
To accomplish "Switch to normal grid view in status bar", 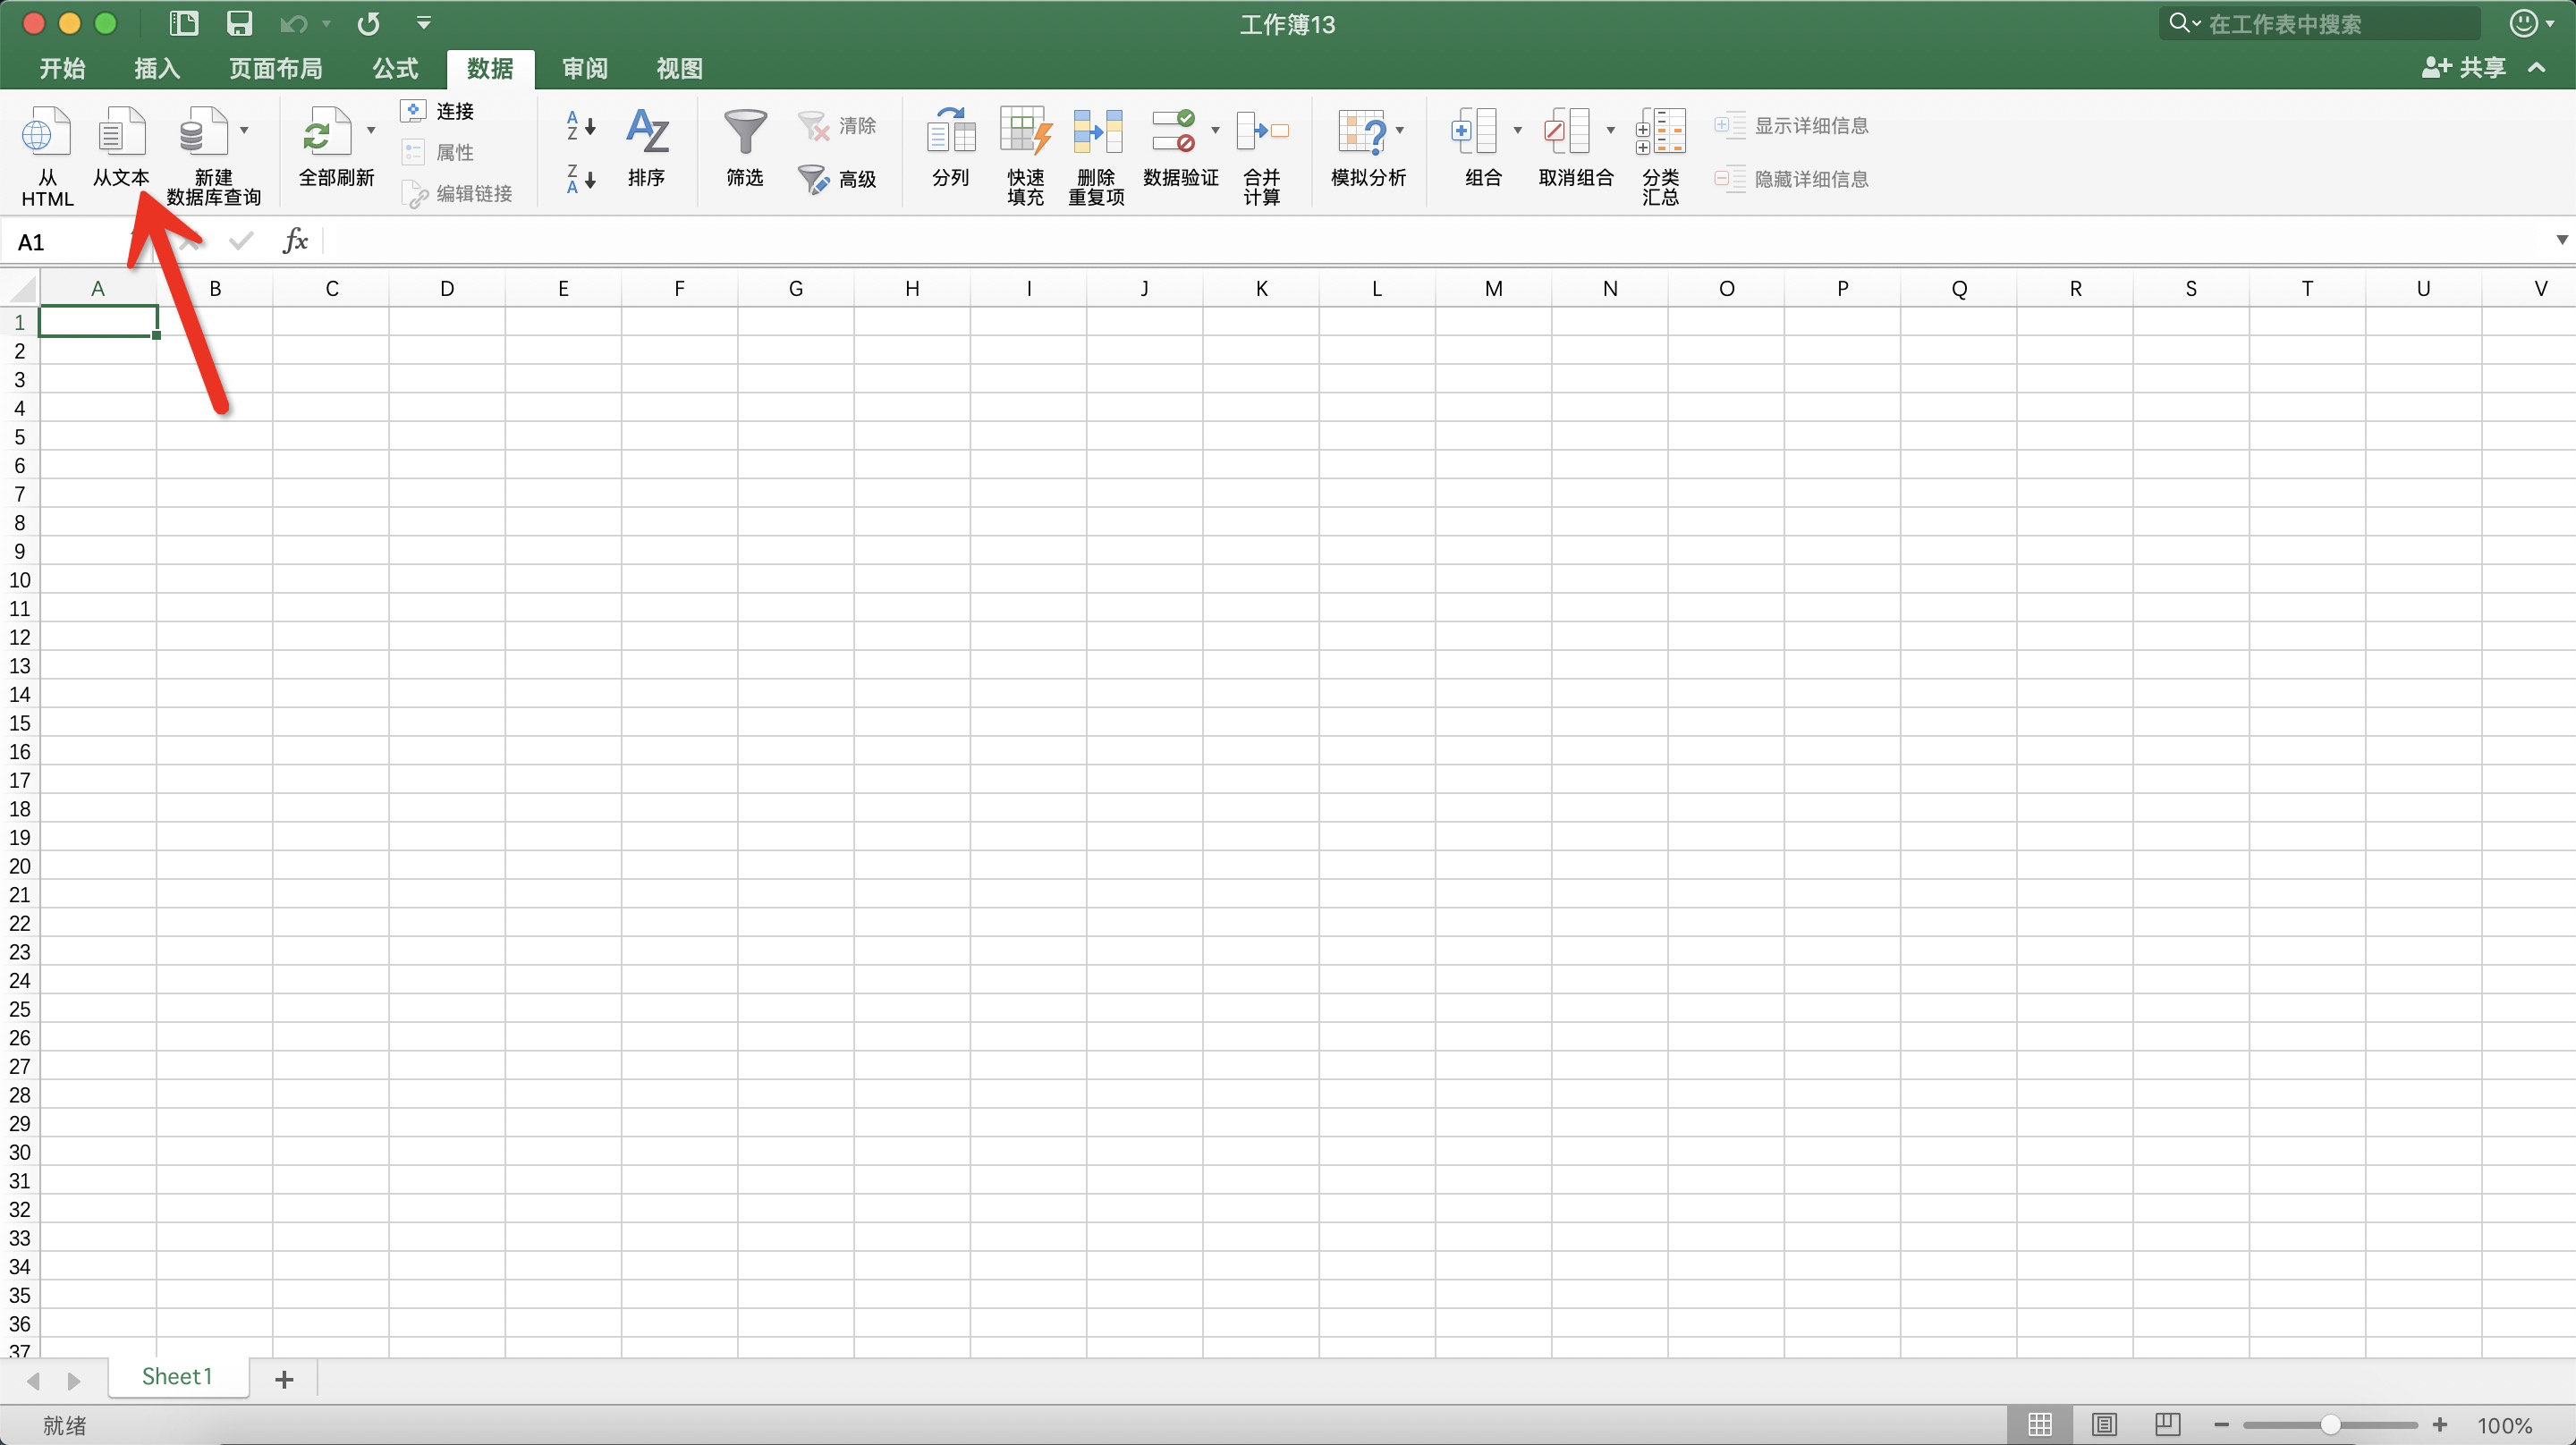I will [2040, 1424].
